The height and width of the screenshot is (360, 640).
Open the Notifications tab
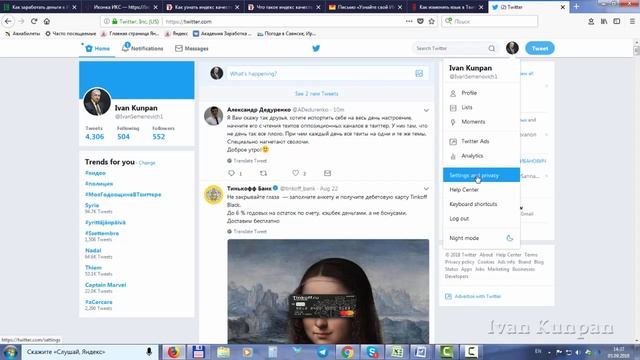[142, 48]
